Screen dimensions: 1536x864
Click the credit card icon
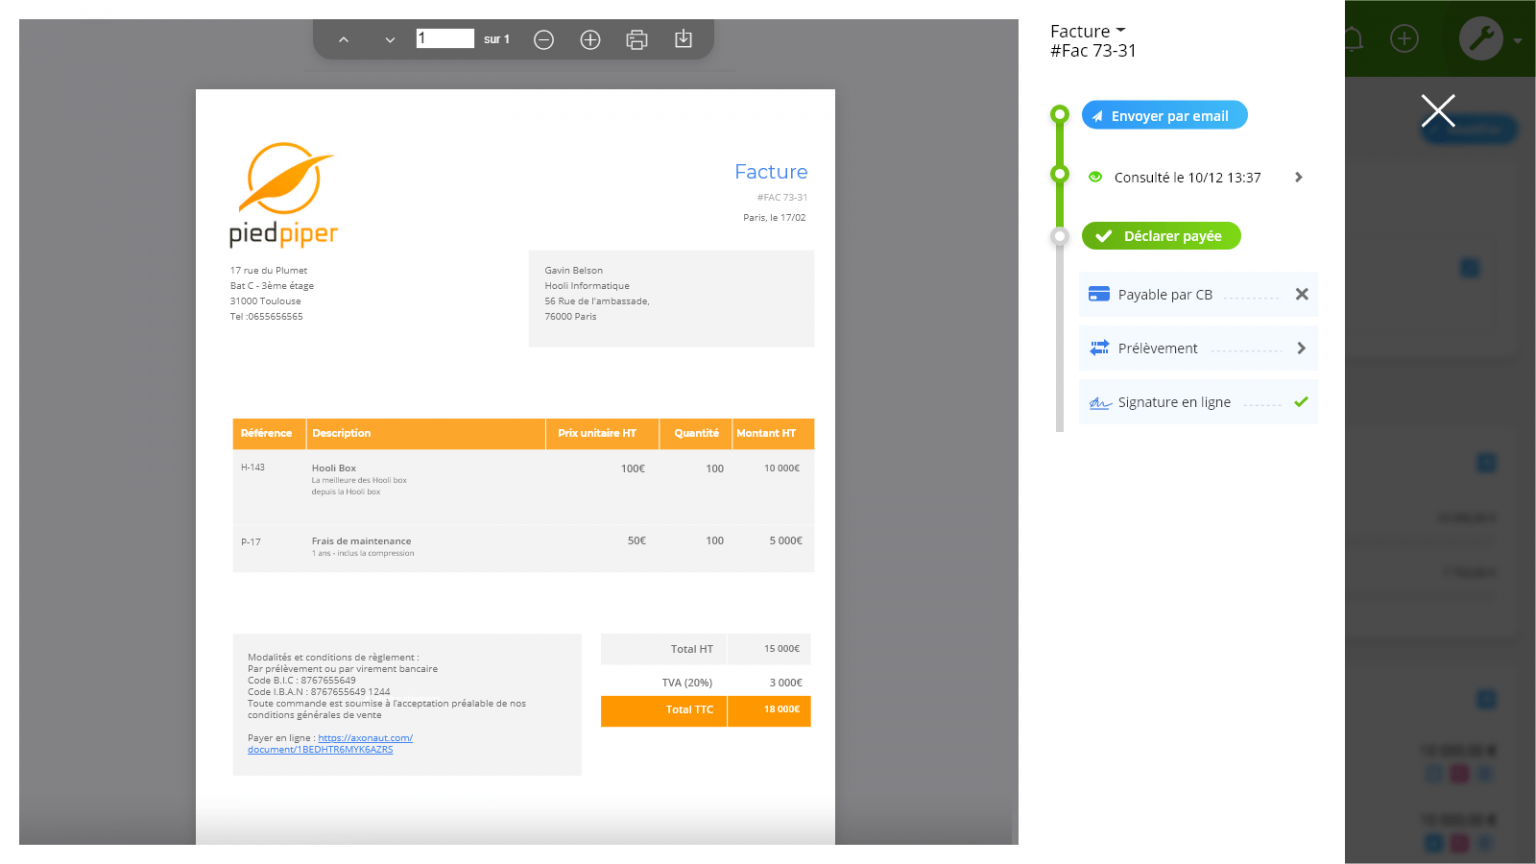pyautogui.click(x=1099, y=294)
